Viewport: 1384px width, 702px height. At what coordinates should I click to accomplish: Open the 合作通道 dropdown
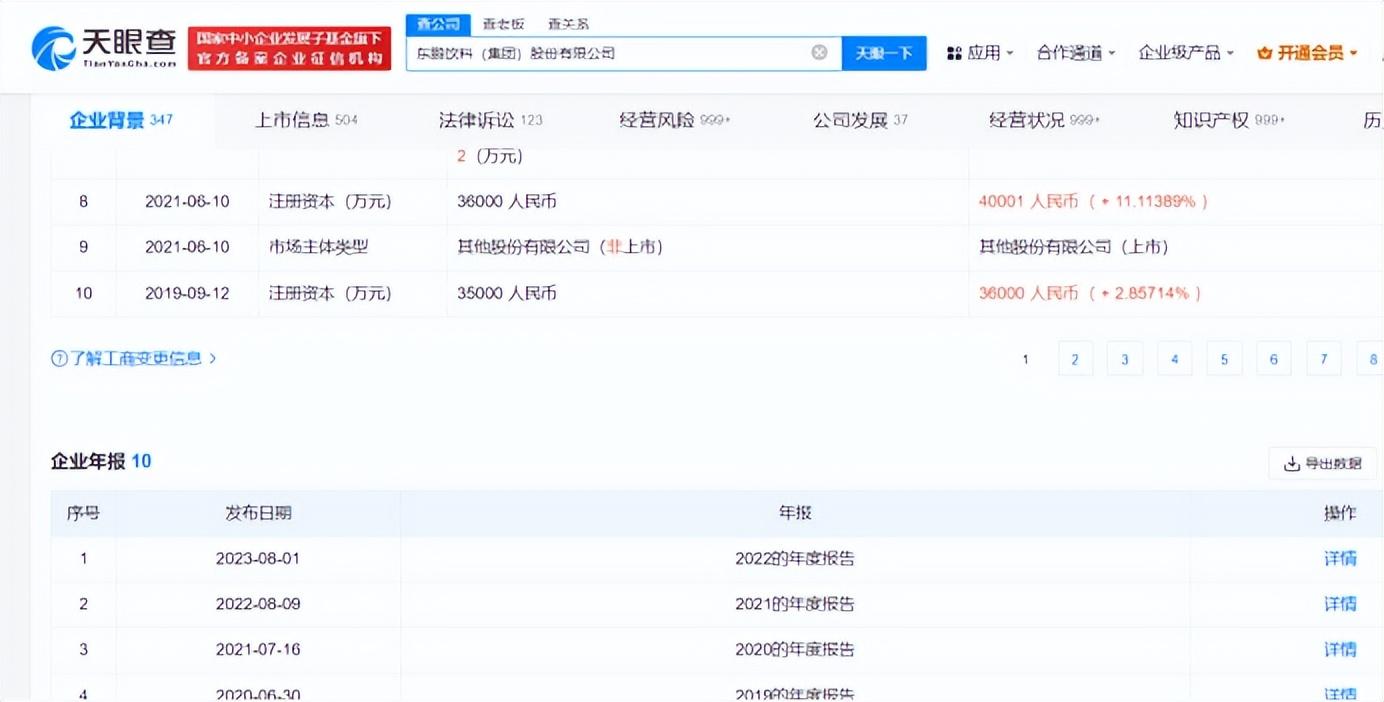point(1075,53)
